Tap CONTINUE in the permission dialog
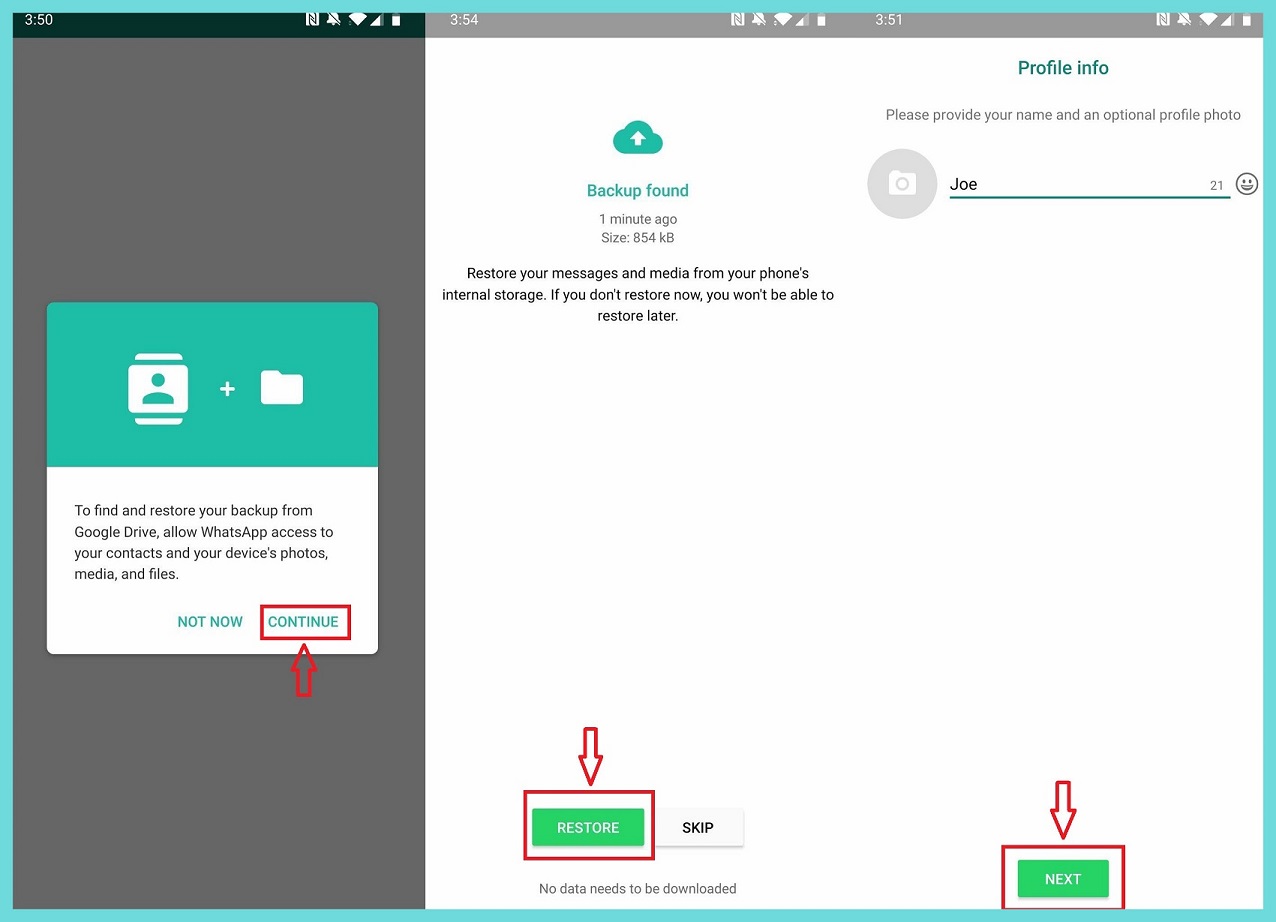Screen dimensions: 1276x922 click(x=303, y=622)
